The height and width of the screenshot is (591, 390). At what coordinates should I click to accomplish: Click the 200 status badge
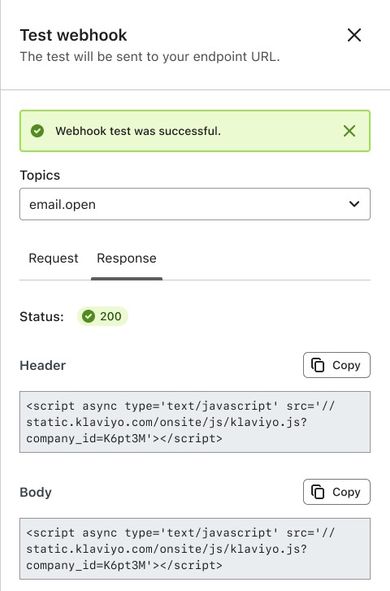point(102,316)
